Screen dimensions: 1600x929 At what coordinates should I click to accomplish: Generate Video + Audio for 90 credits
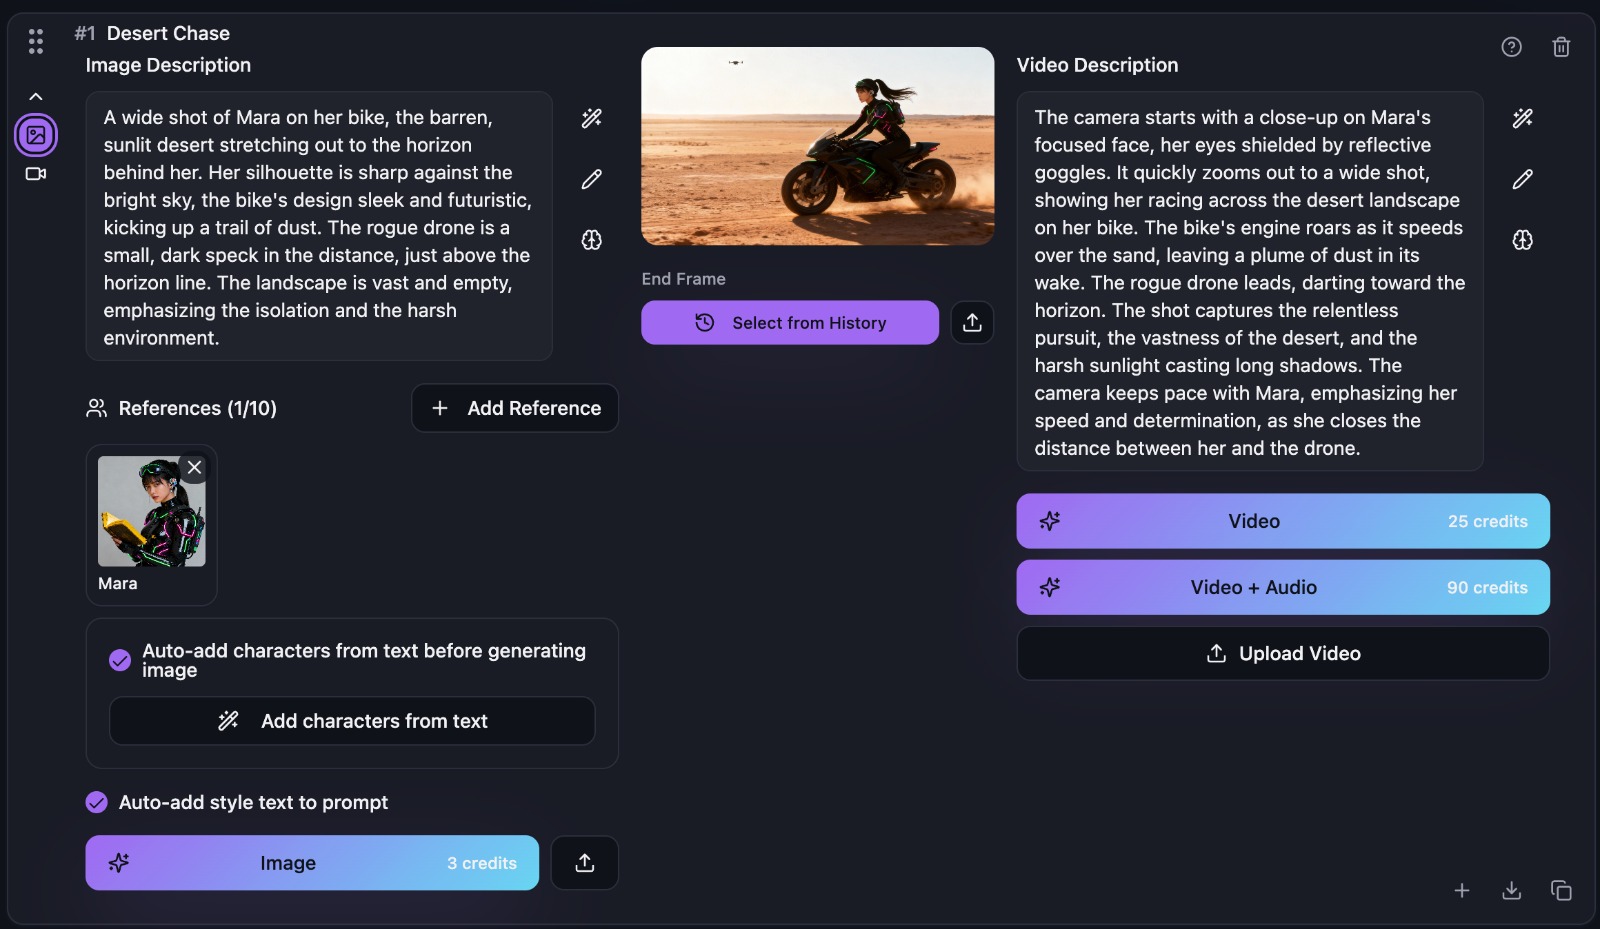pos(1283,587)
